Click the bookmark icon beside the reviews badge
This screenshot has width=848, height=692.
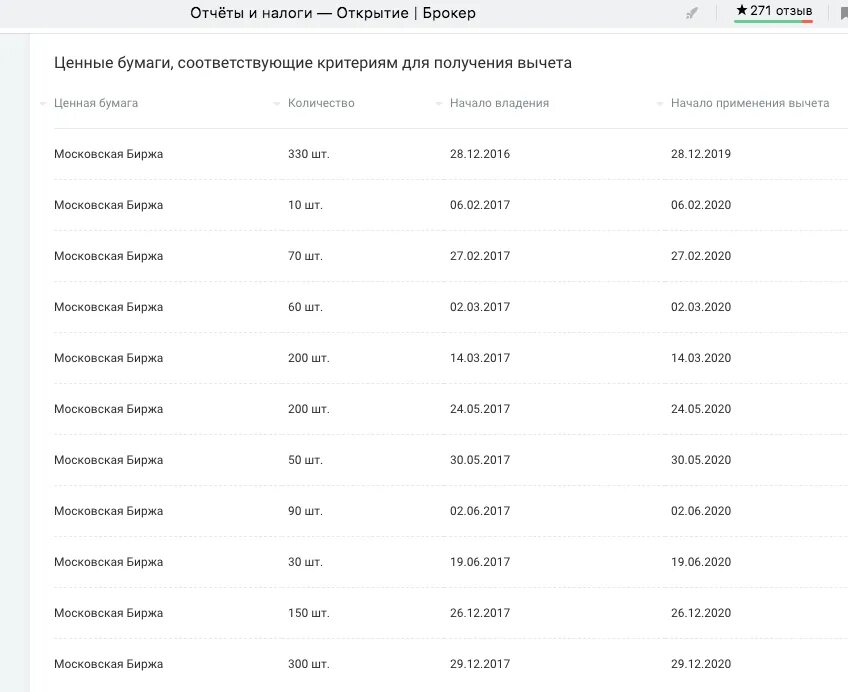click(x=844, y=13)
